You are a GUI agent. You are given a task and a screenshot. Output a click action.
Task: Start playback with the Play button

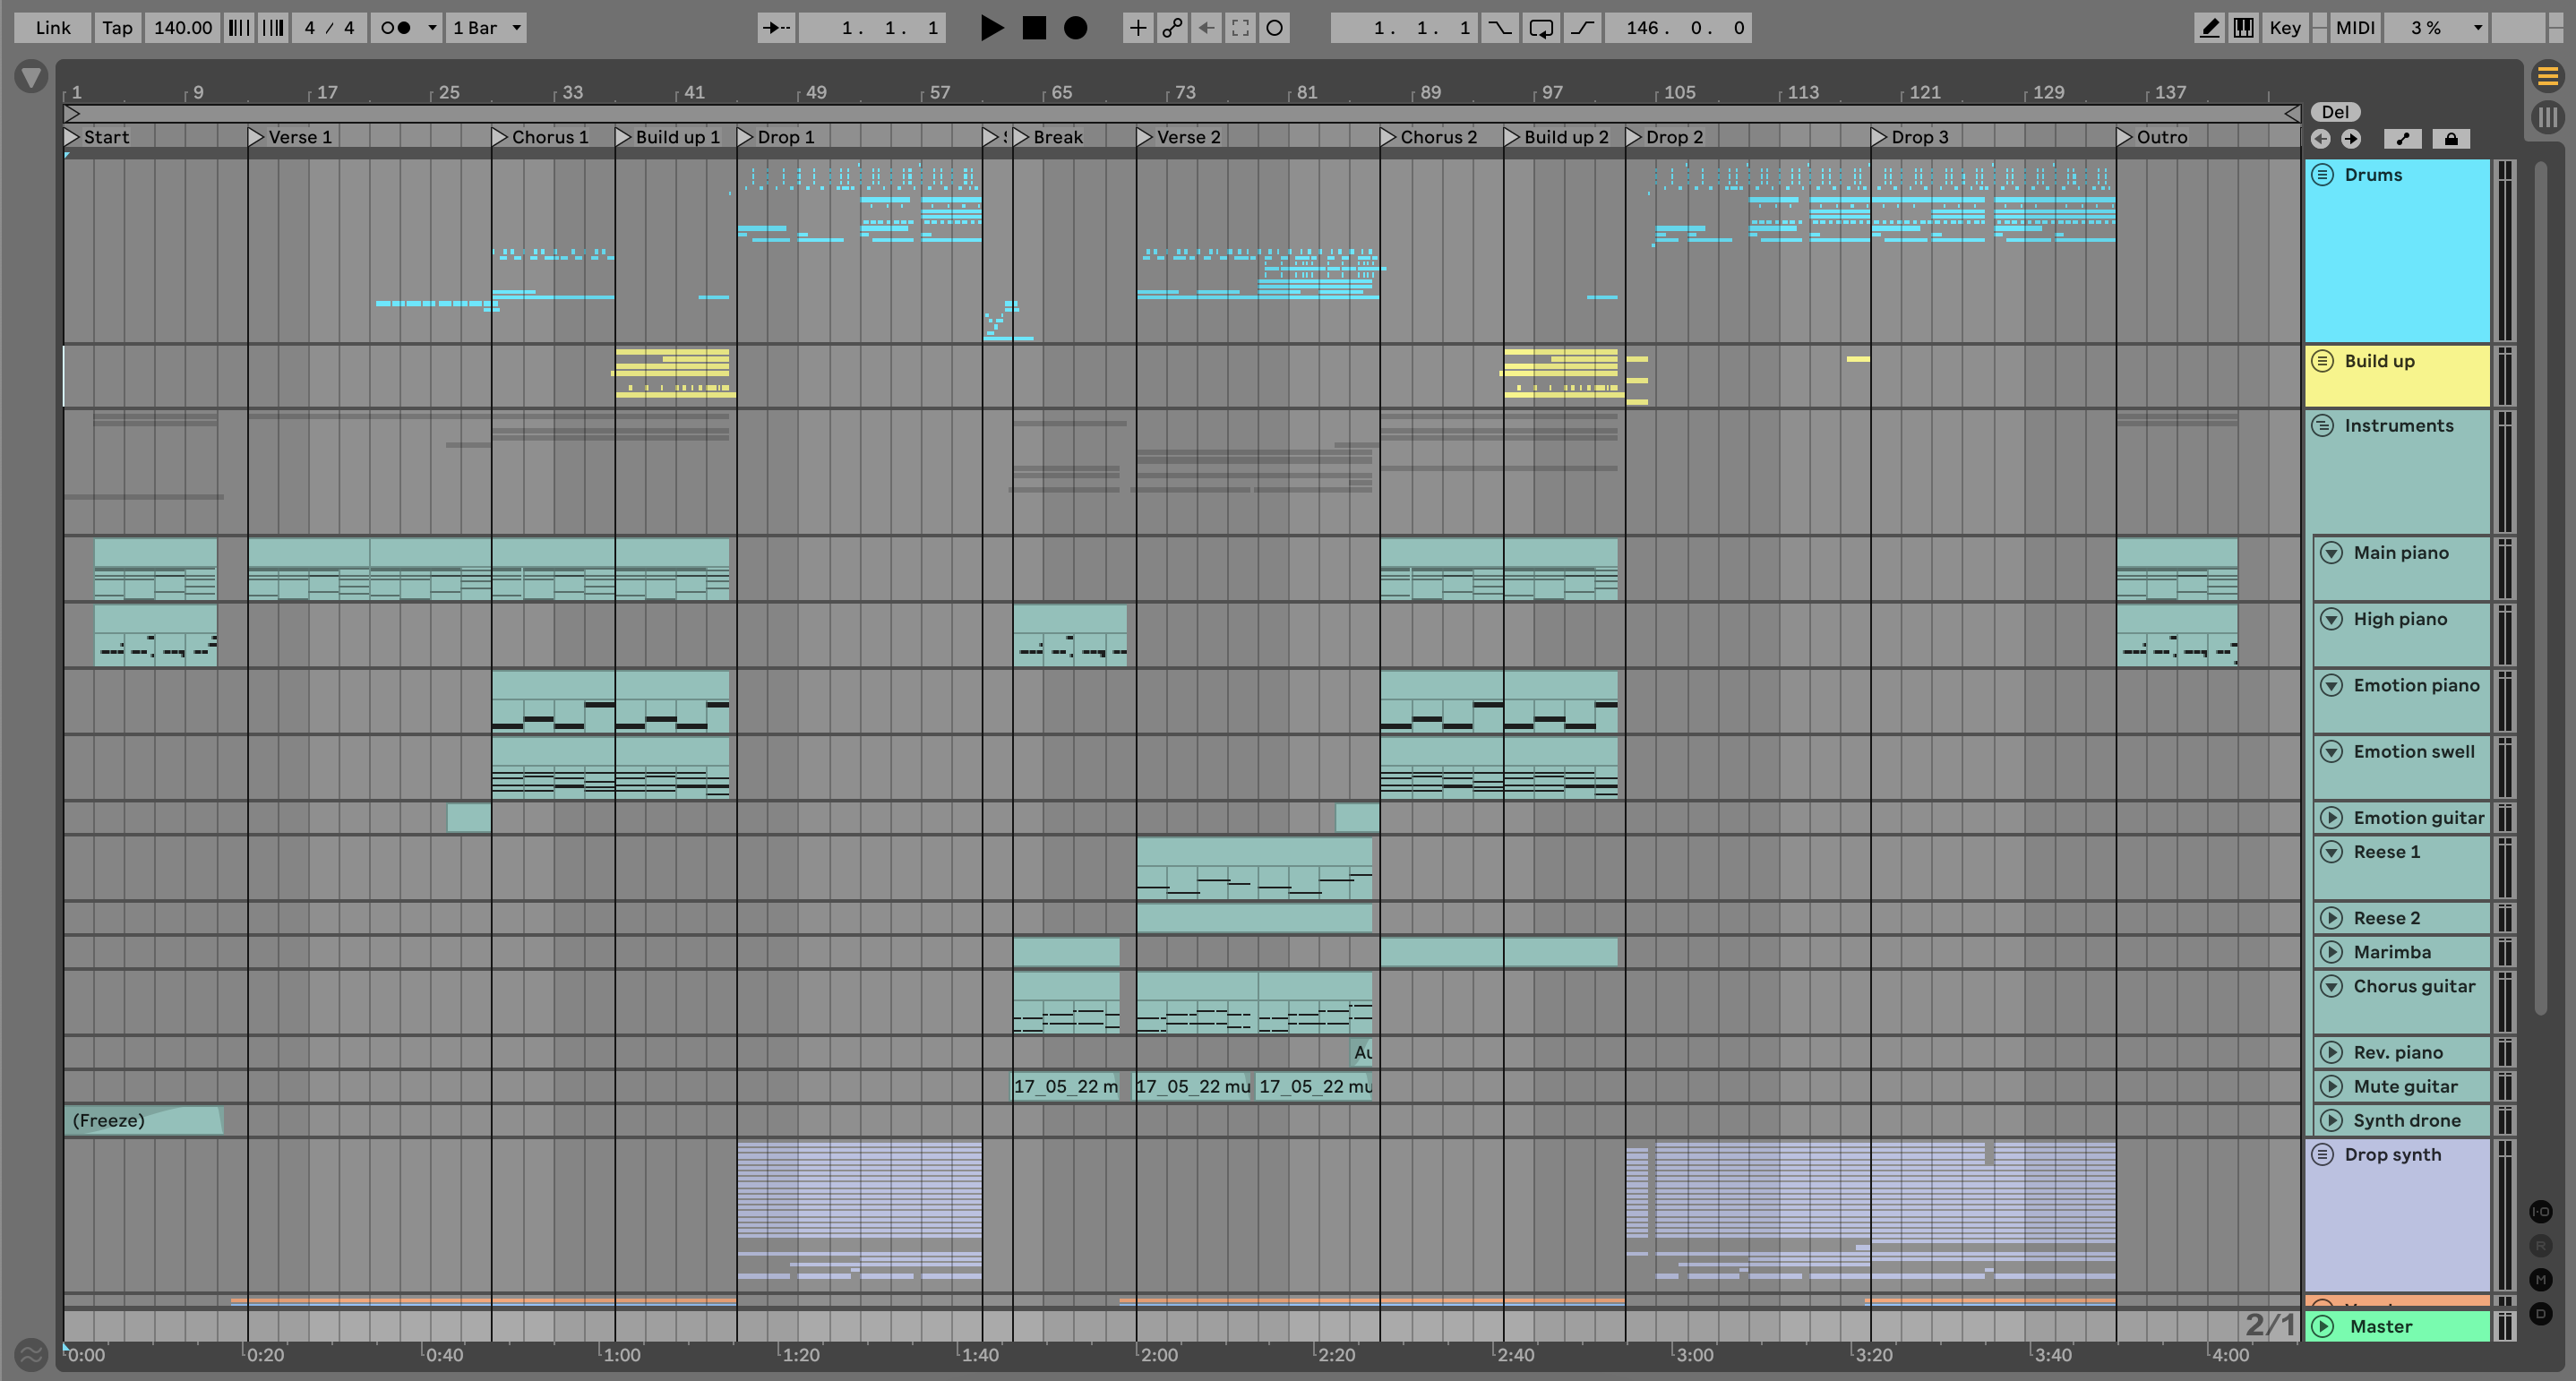(991, 28)
